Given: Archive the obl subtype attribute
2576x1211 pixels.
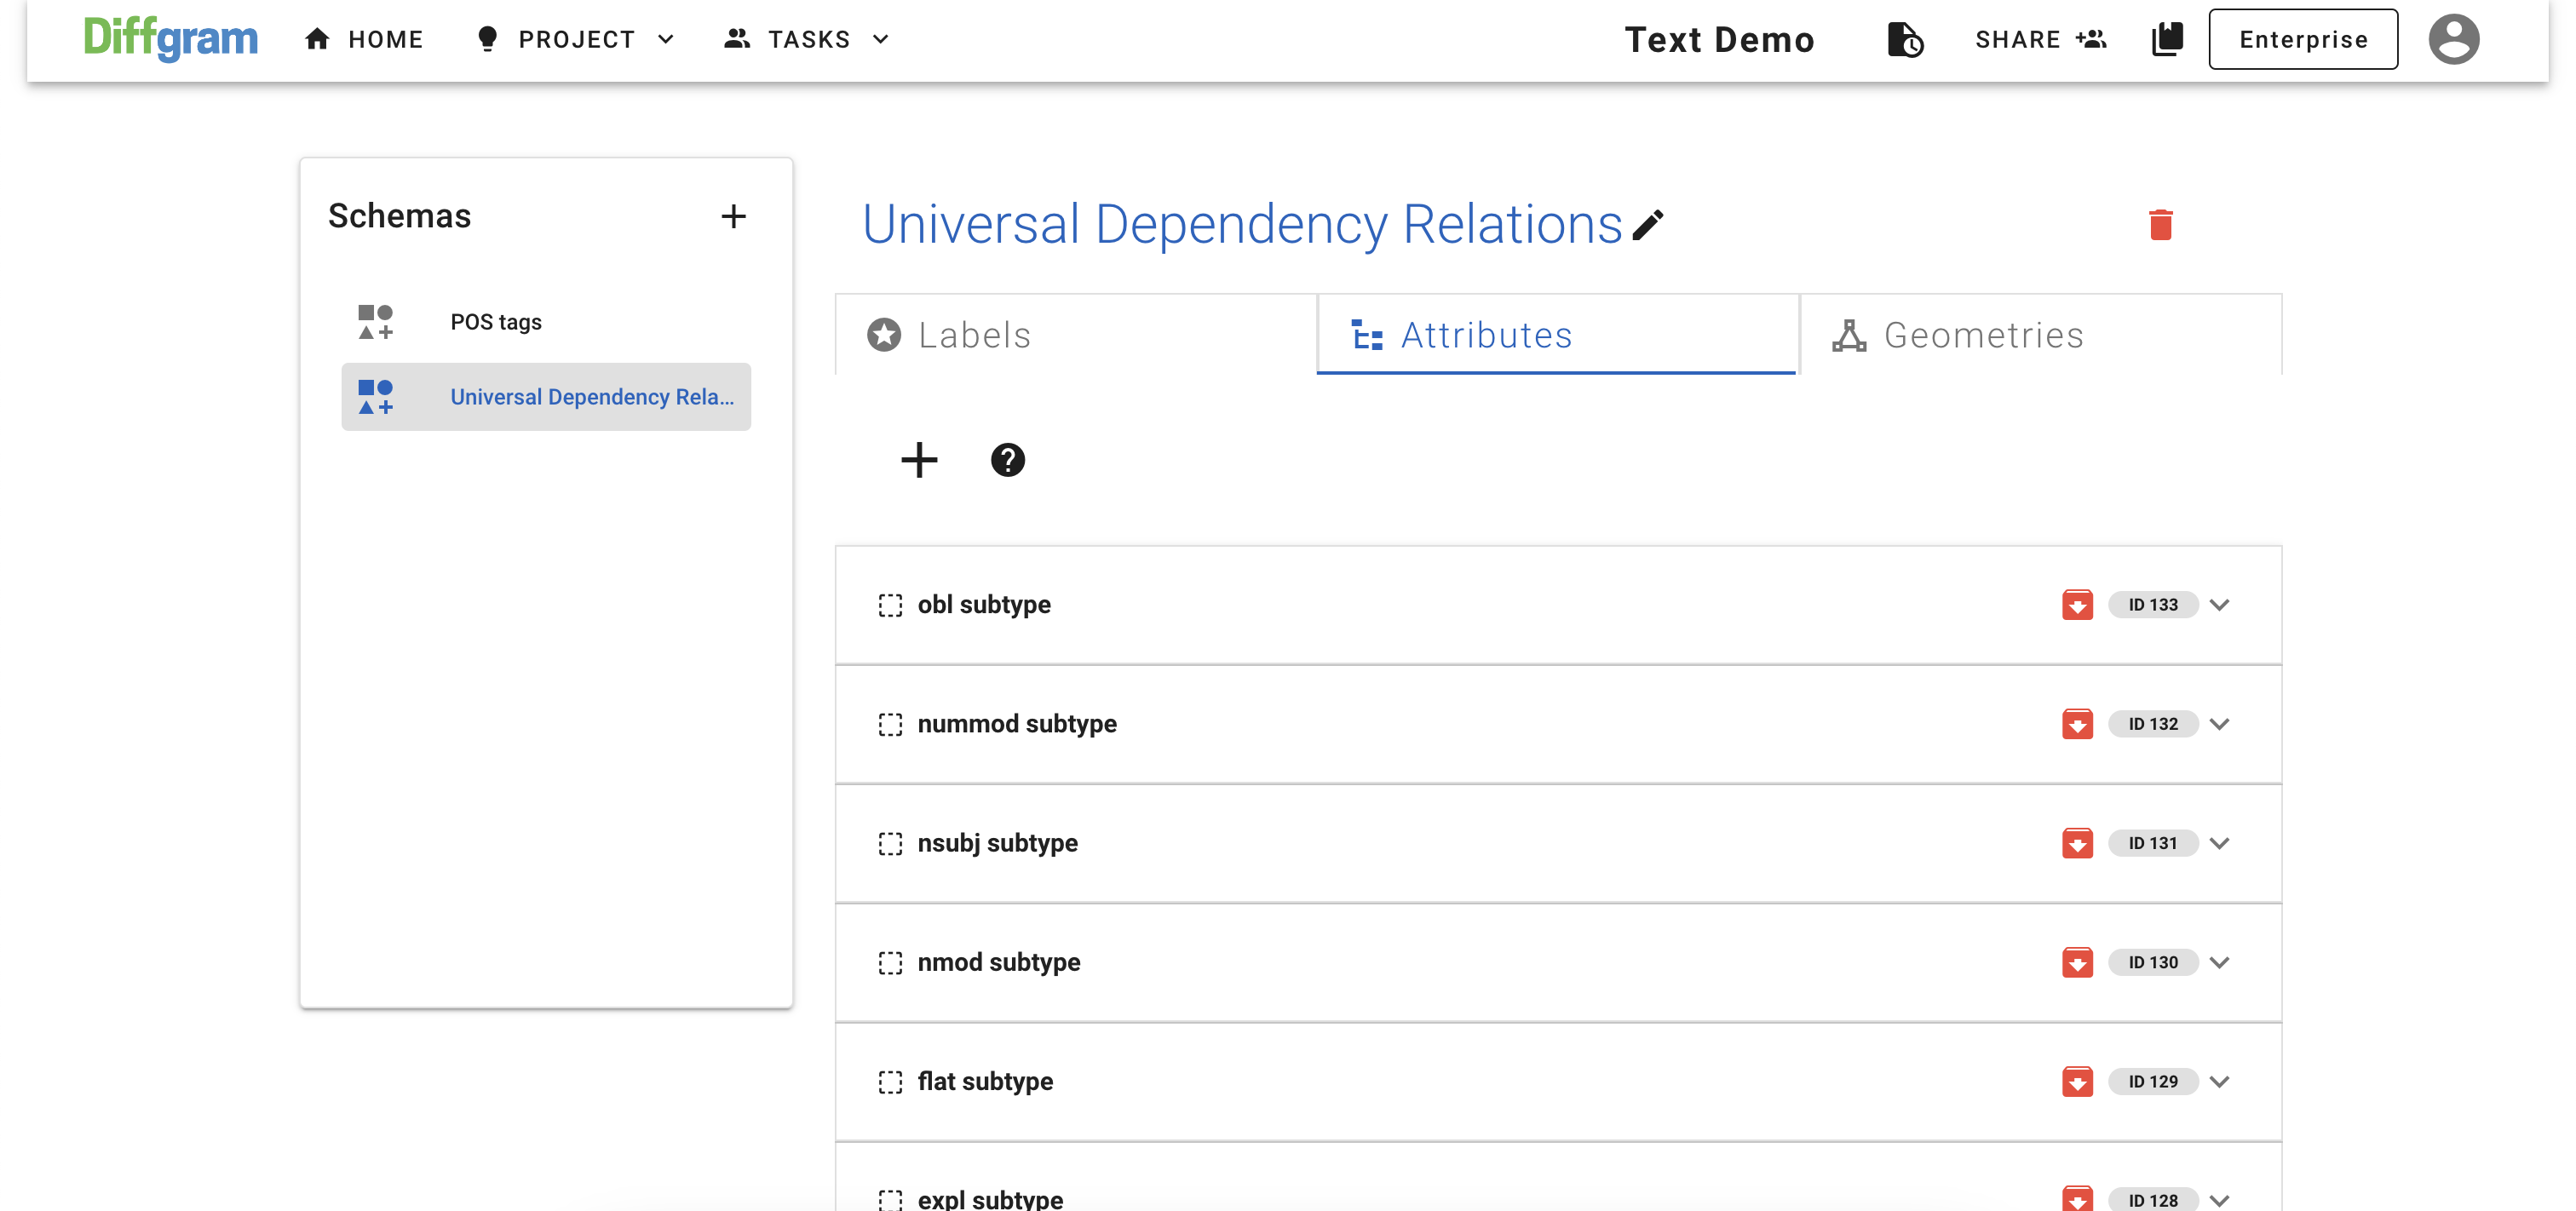Looking at the screenshot, I should pyautogui.click(x=2076, y=605).
